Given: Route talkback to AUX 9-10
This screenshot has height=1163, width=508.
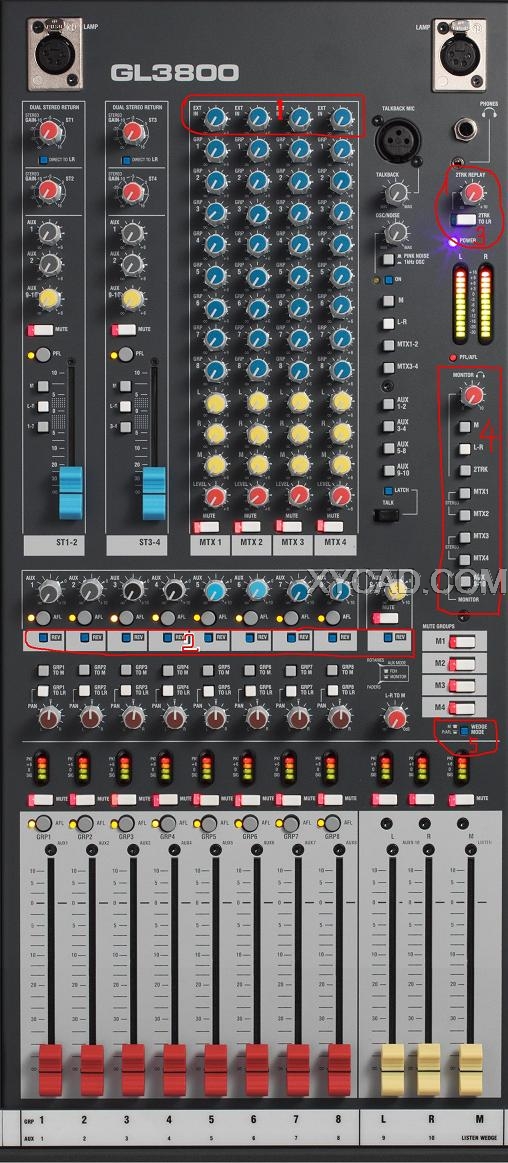Looking at the screenshot, I should (x=389, y=470).
